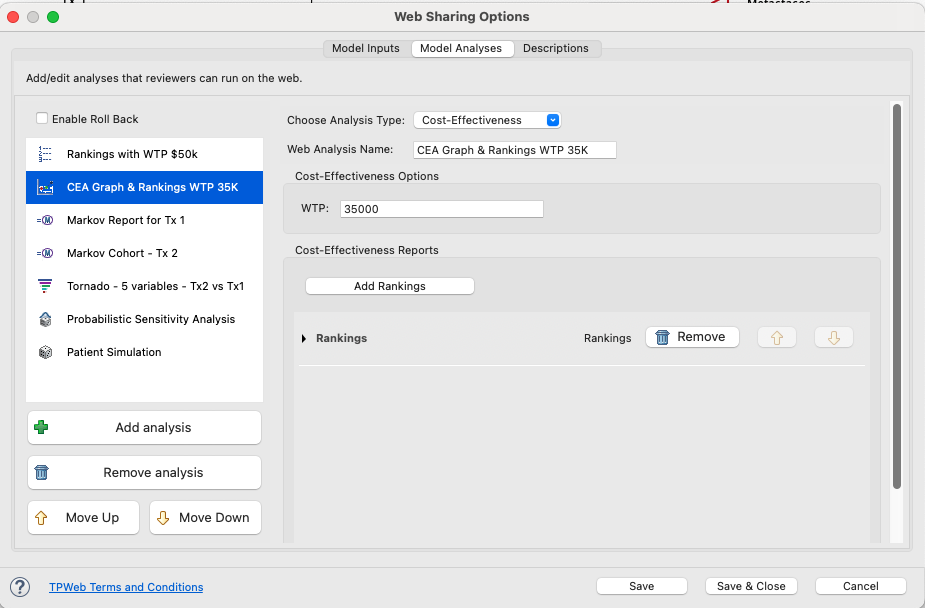Click the Save & Close button
This screenshot has height=608, width=925.
point(752,586)
